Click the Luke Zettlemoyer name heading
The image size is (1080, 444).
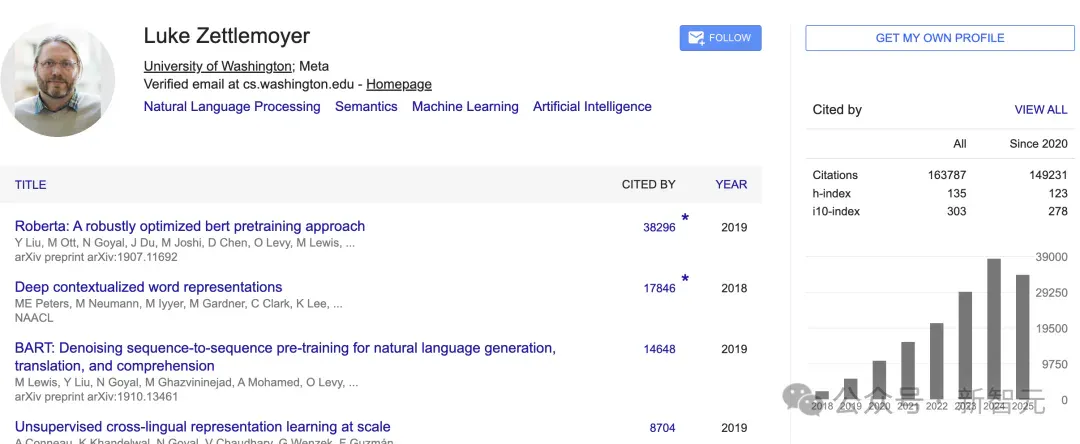tap(227, 36)
